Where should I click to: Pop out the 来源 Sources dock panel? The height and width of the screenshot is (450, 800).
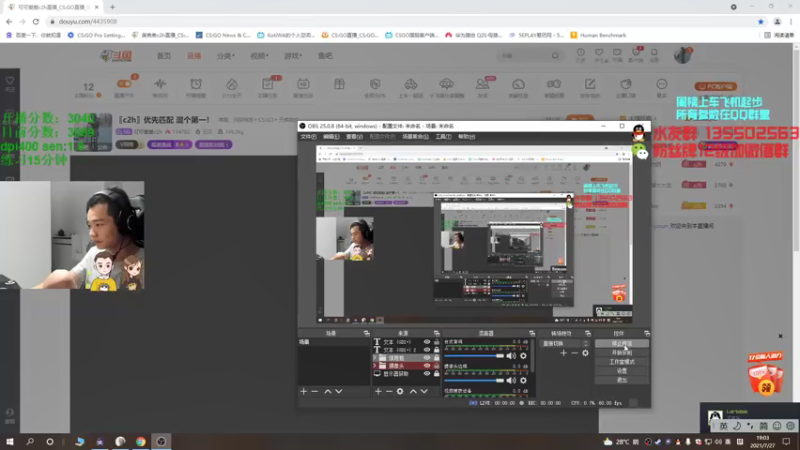(436, 333)
